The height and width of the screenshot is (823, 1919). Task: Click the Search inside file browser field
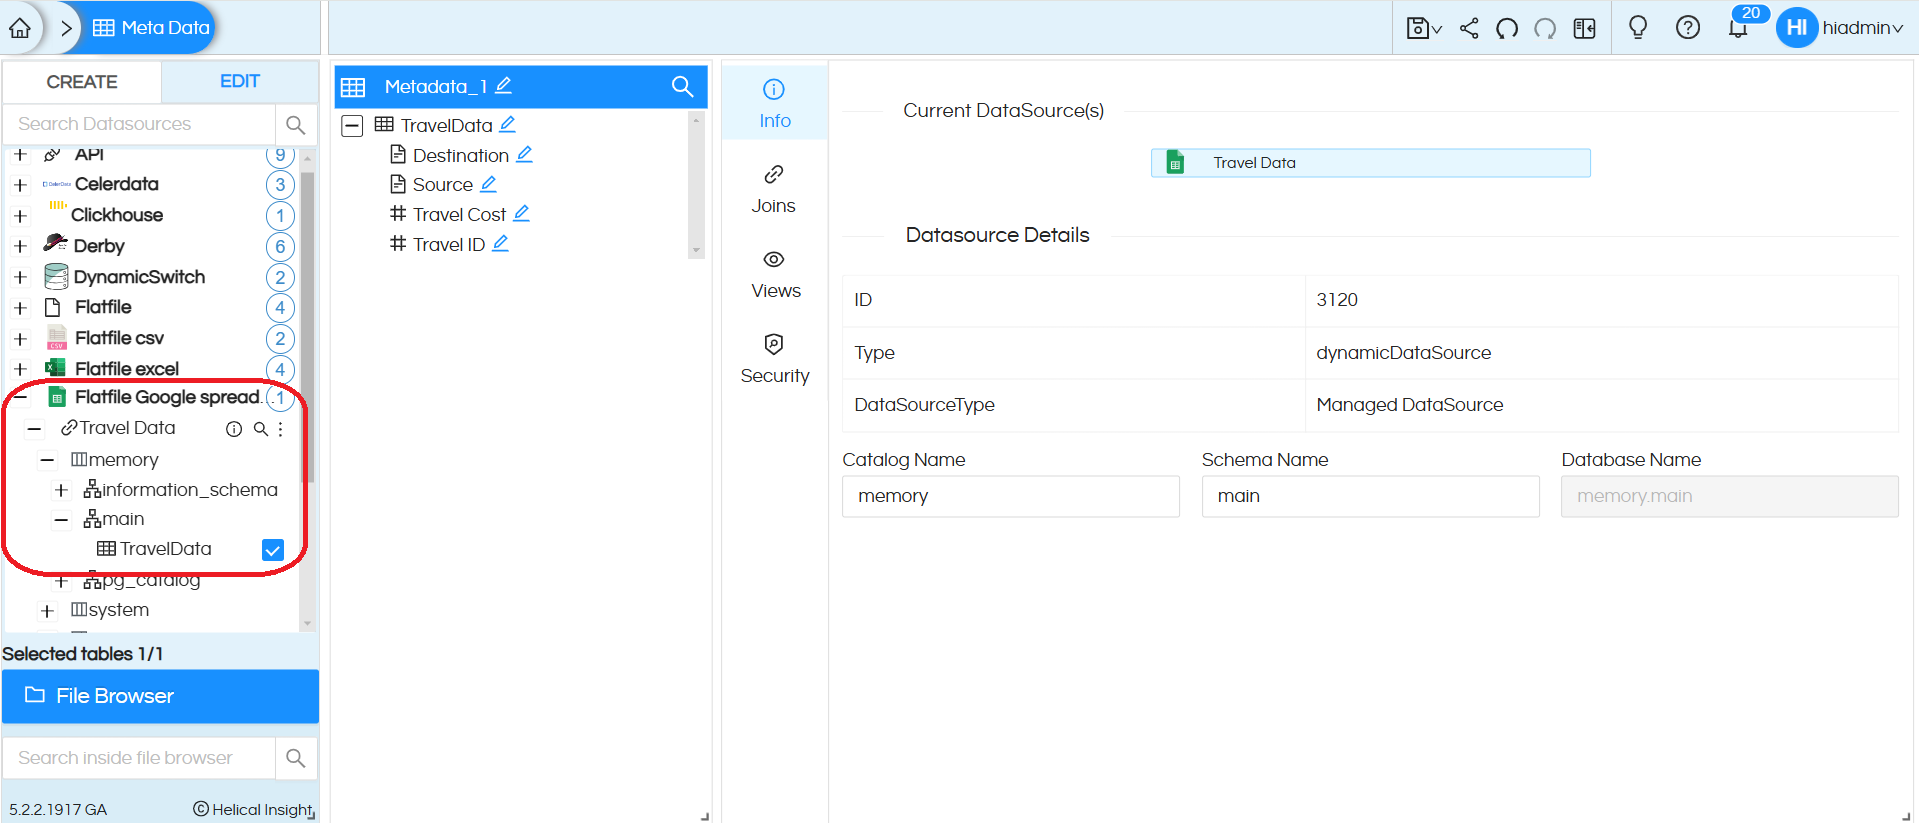[x=140, y=758]
